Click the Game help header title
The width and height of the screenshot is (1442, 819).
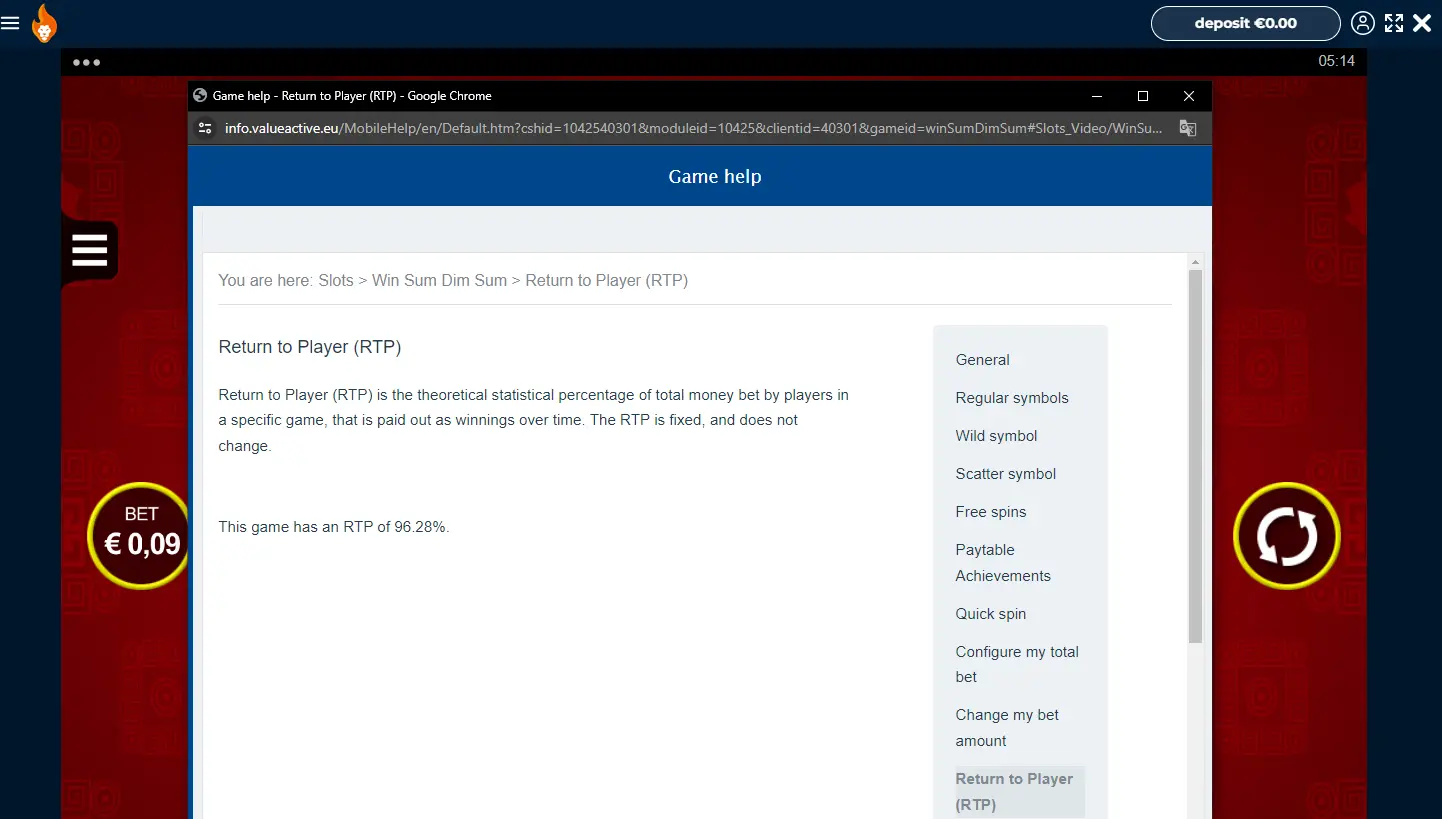tap(715, 176)
